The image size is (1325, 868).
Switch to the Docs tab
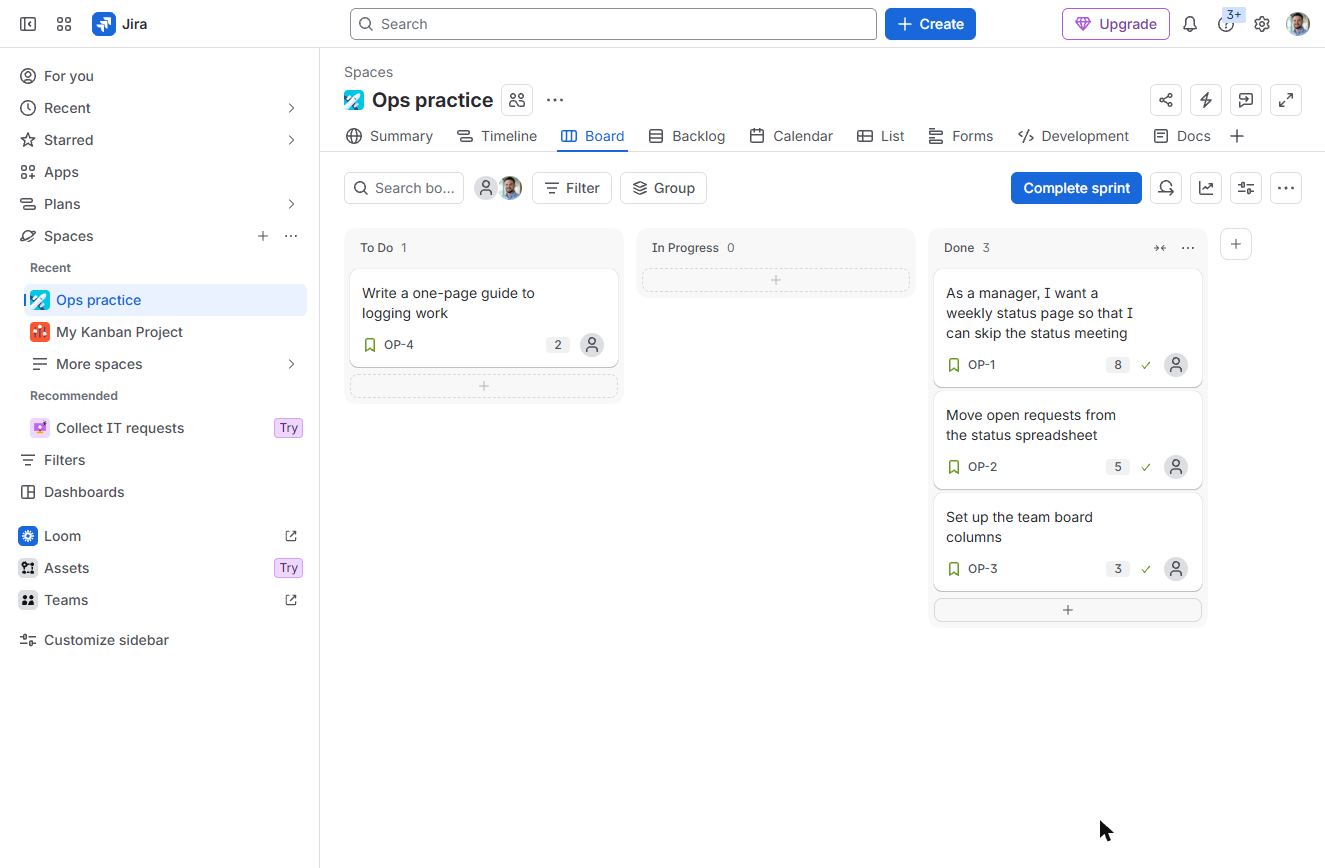pos(1182,136)
